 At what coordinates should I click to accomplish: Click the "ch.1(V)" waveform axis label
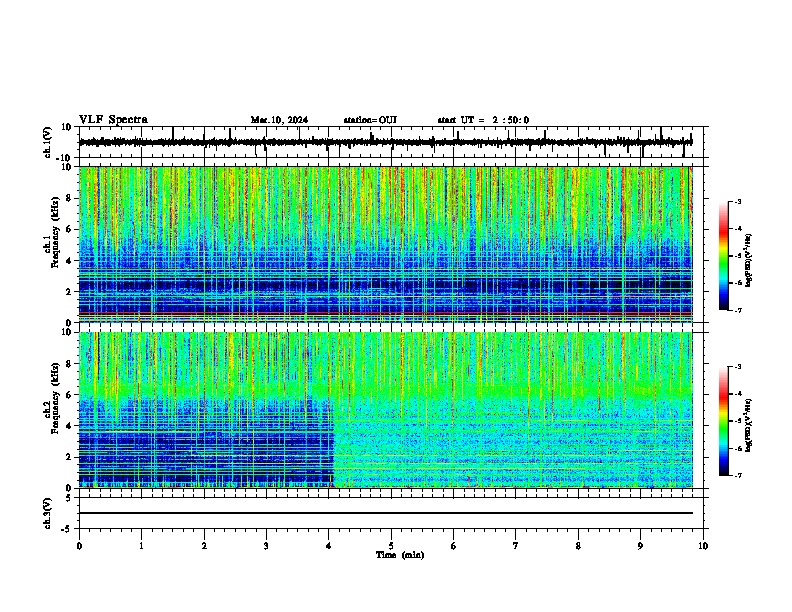pos(48,142)
